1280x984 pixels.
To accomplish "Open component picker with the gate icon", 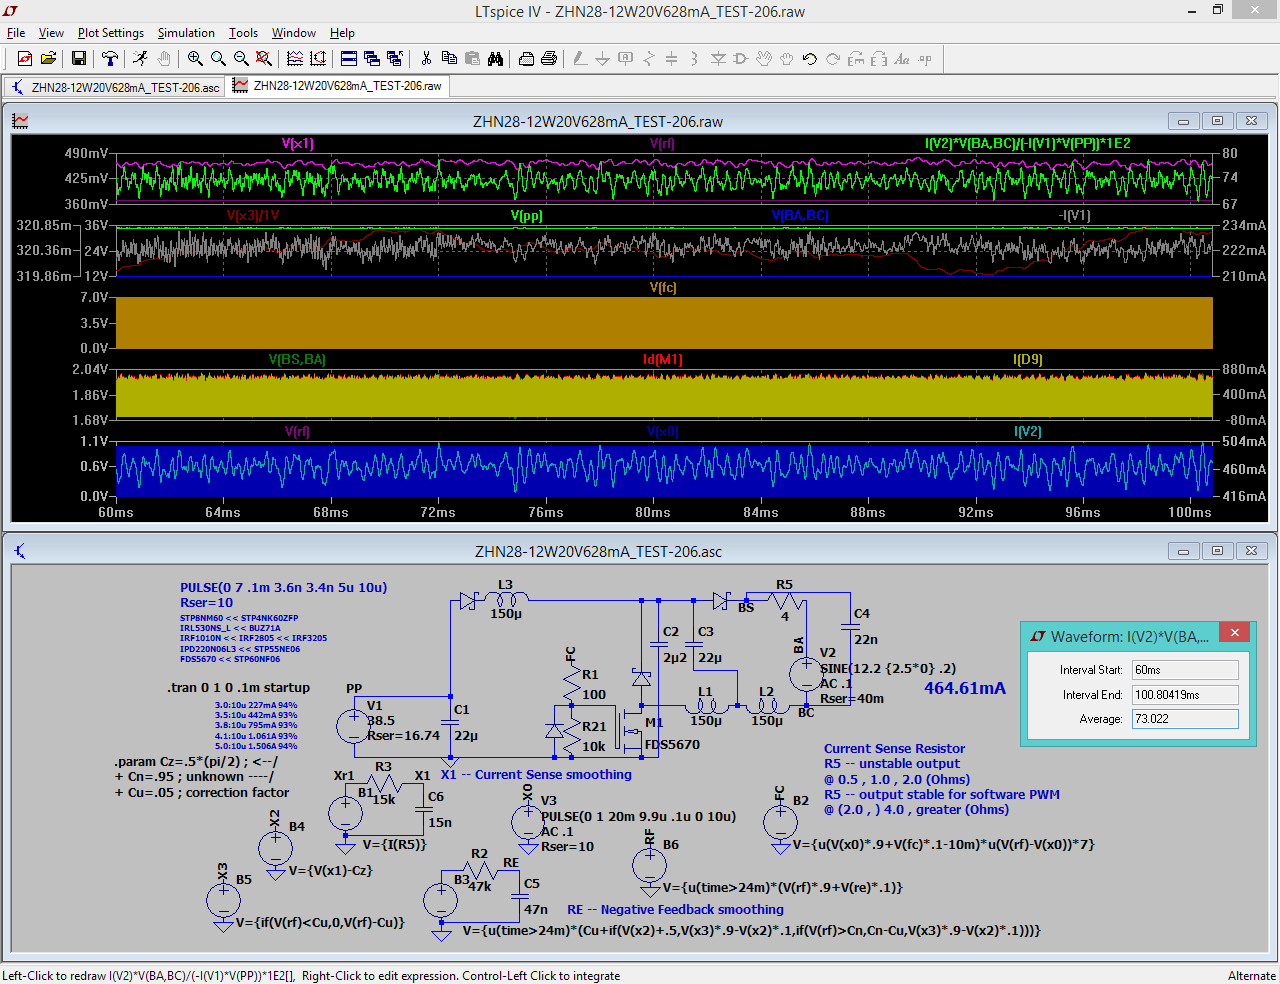I will click(741, 59).
